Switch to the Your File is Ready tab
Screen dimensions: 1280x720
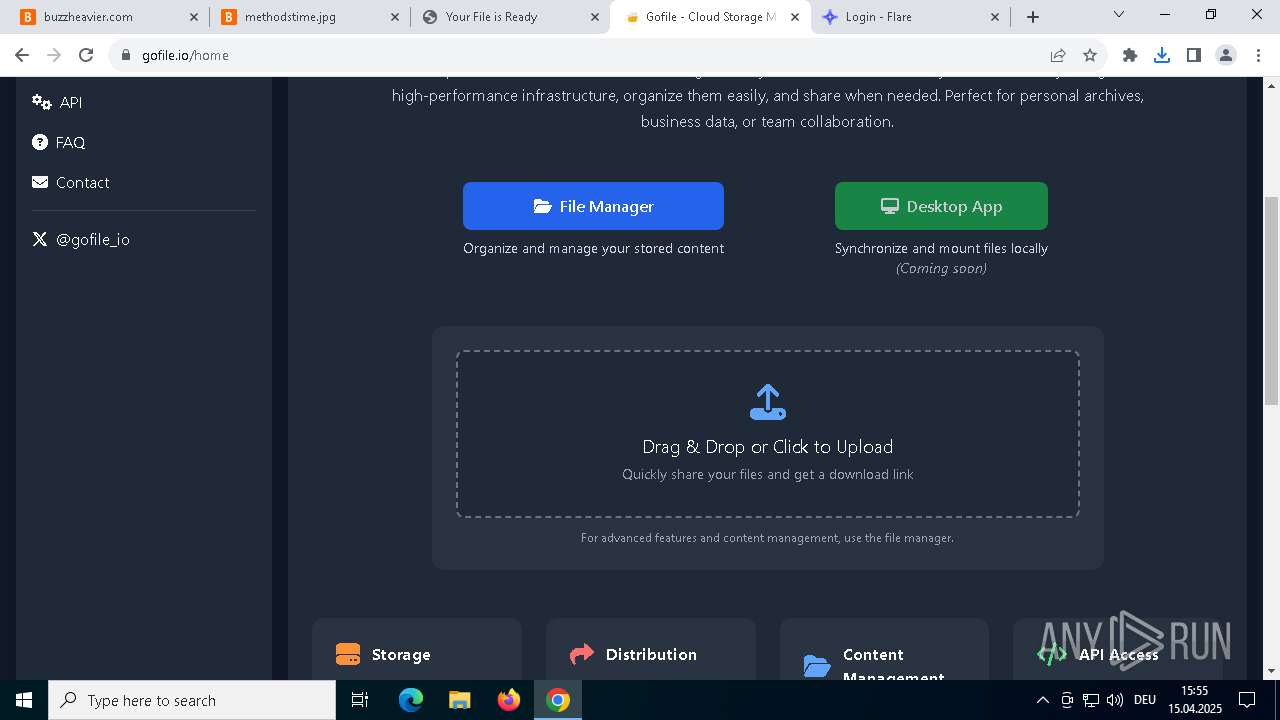(508, 17)
